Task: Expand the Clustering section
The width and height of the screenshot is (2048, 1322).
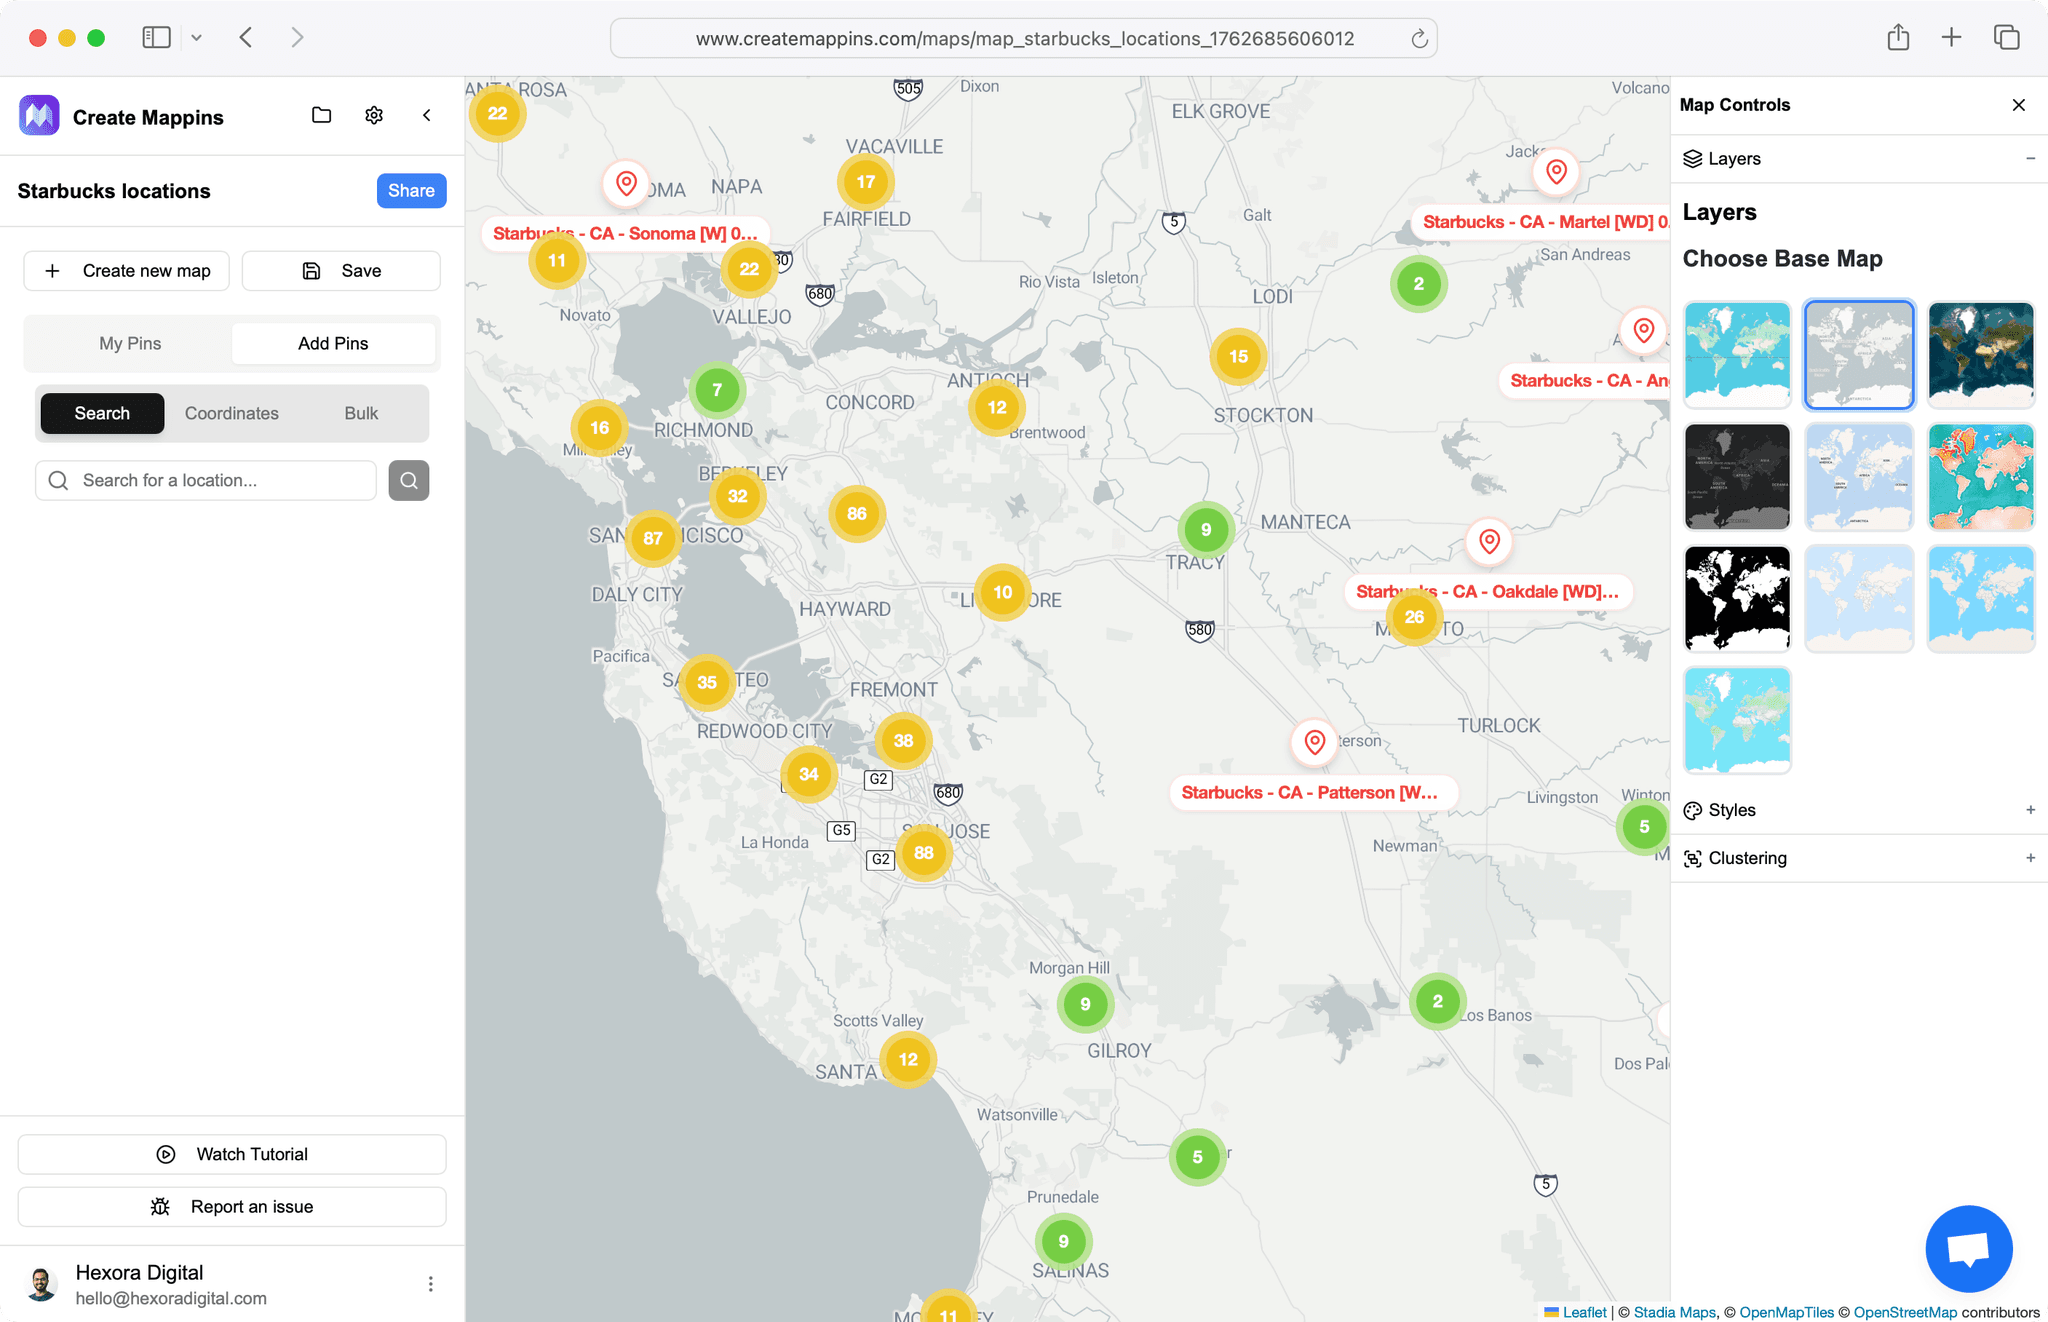Action: click(x=2030, y=858)
